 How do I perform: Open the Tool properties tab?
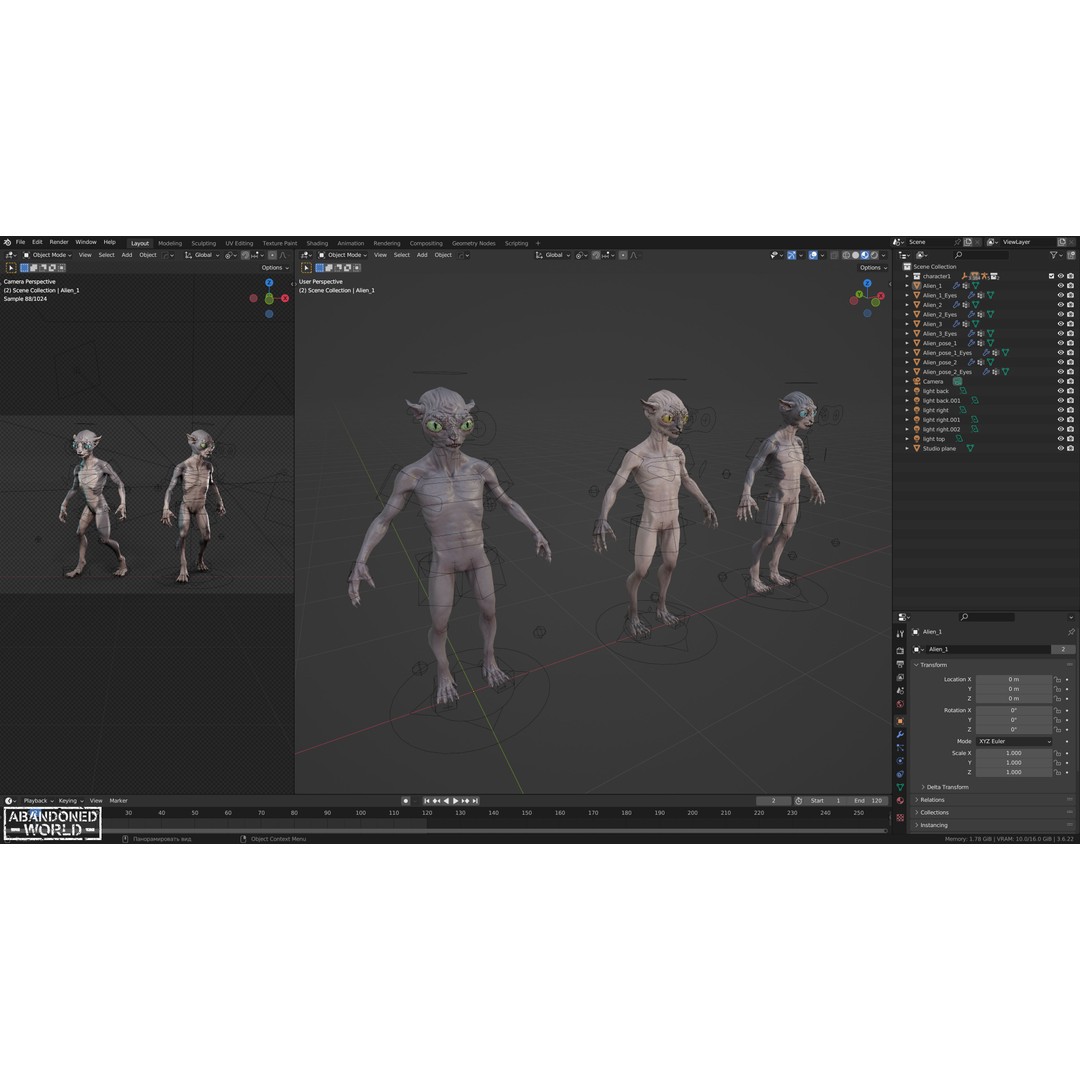coord(900,634)
